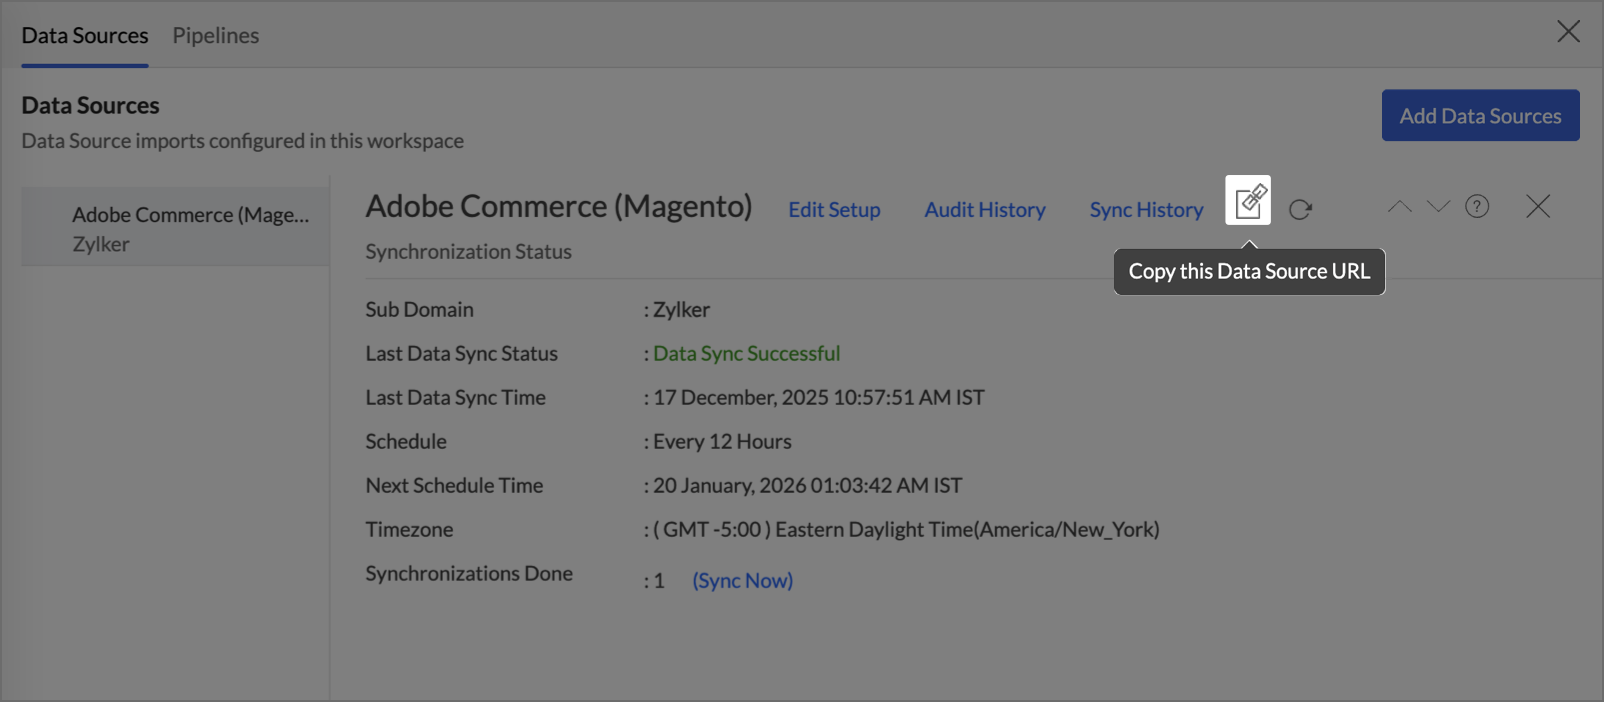The height and width of the screenshot is (702, 1604).
Task: Click the refresh icon beside Sync History
Action: [1300, 209]
